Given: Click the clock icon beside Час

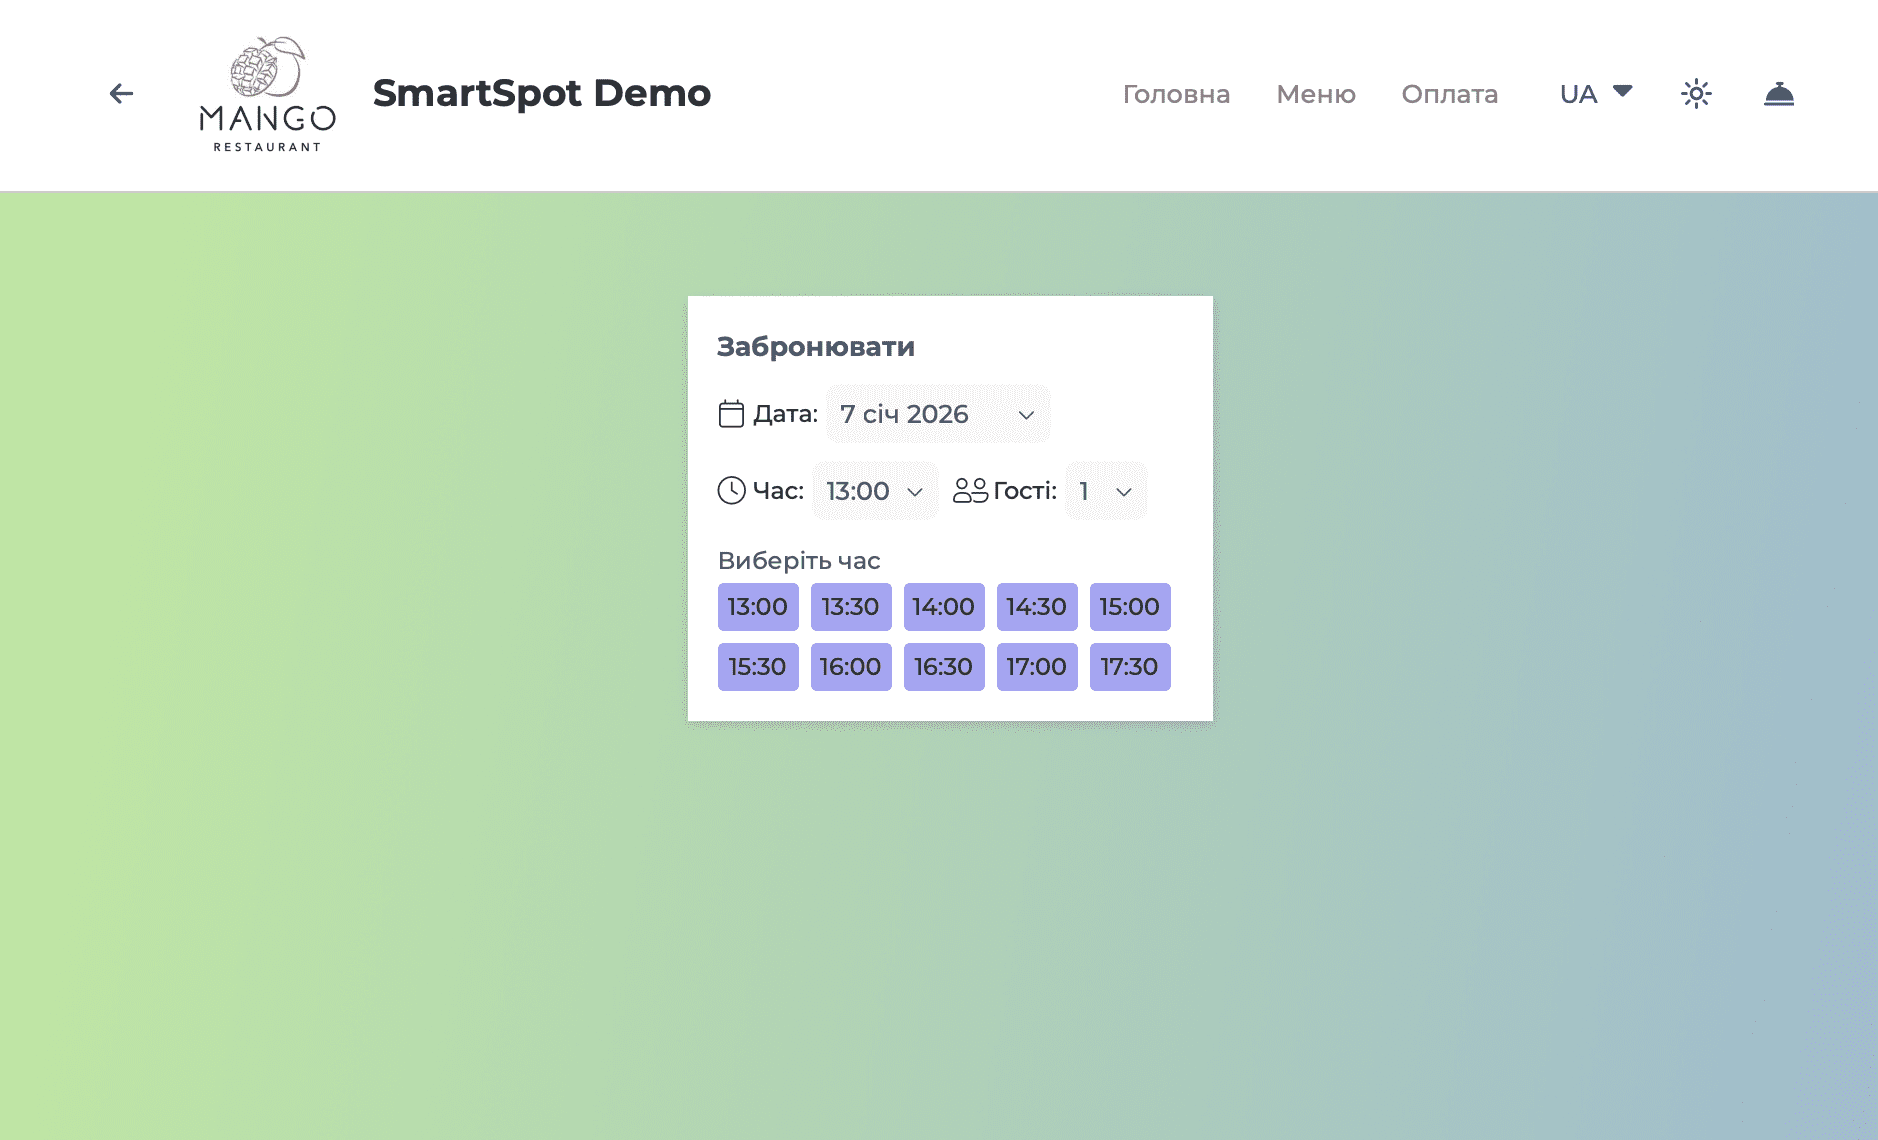Looking at the screenshot, I should click(x=731, y=491).
